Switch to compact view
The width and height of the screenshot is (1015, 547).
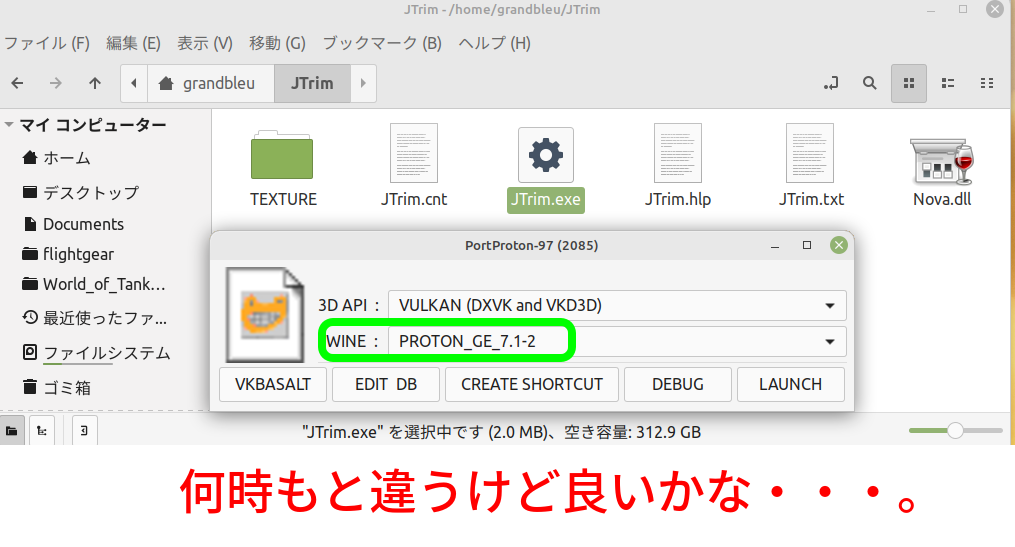pyautogui.click(x=987, y=83)
